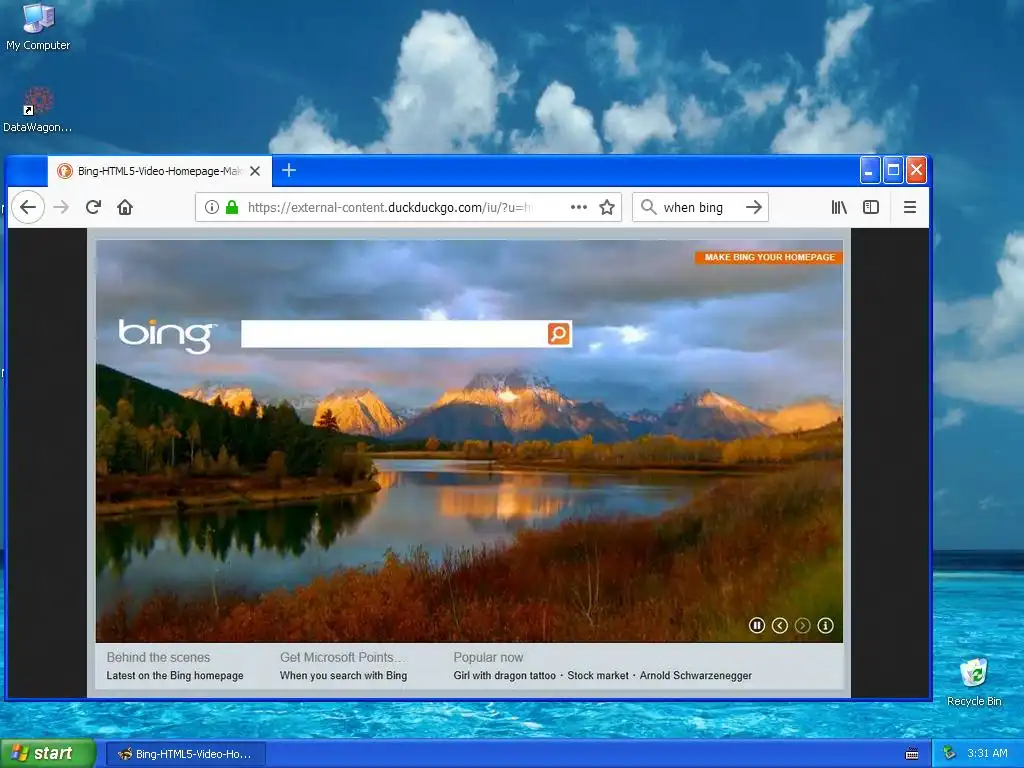
Task: Click 'Behind the scenes' heading
Action: pos(158,658)
